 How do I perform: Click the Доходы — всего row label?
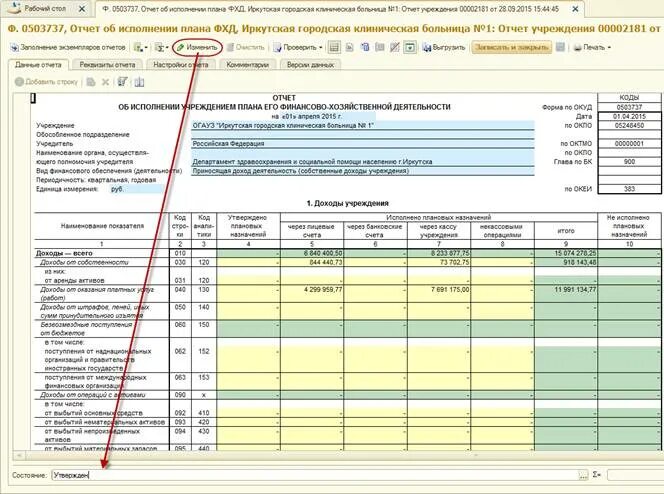(x=64, y=253)
